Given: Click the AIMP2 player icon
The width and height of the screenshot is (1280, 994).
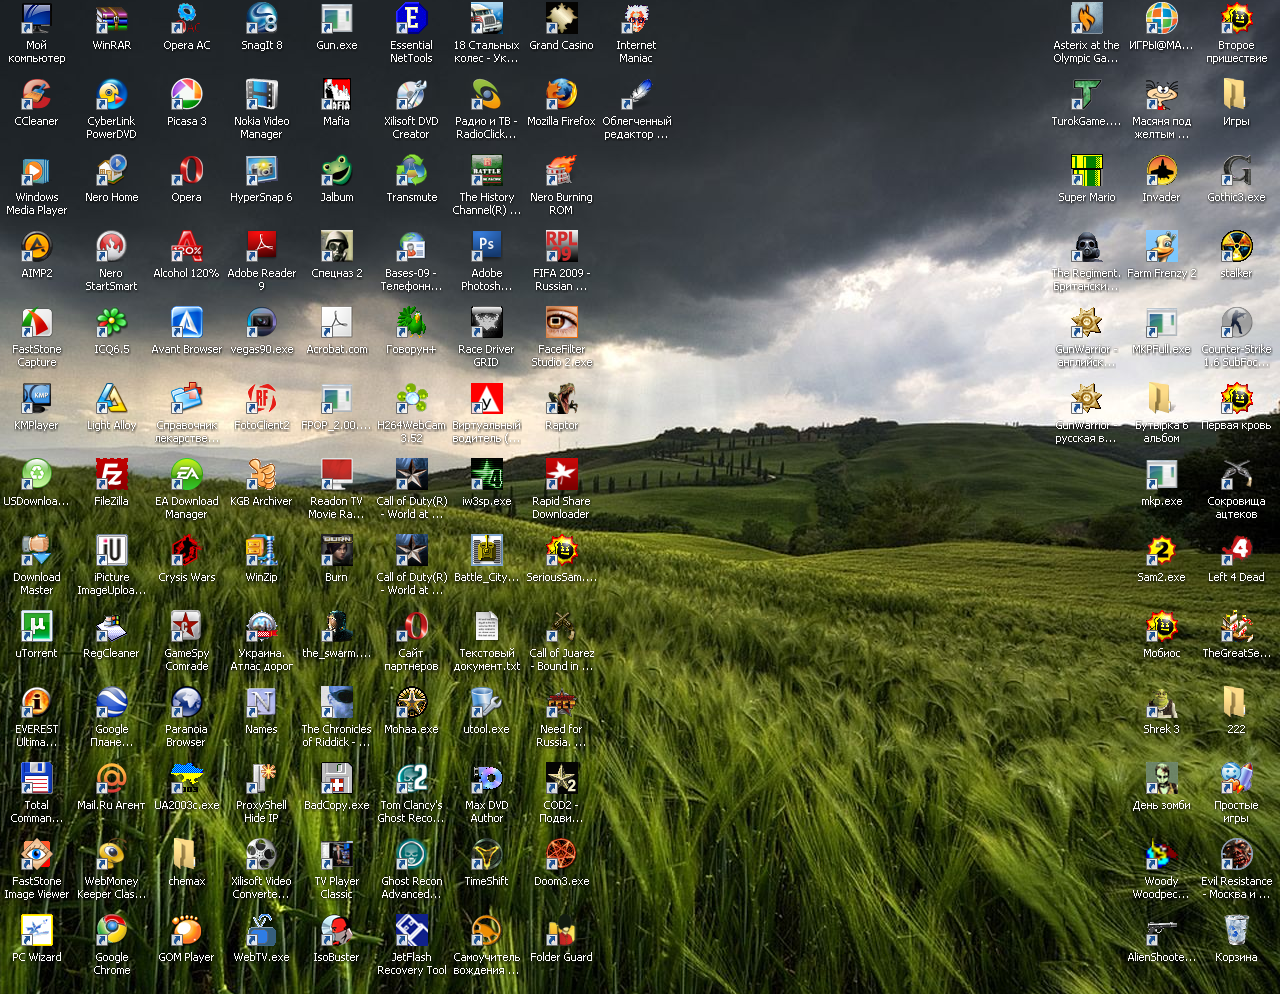Looking at the screenshot, I should 36,248.
